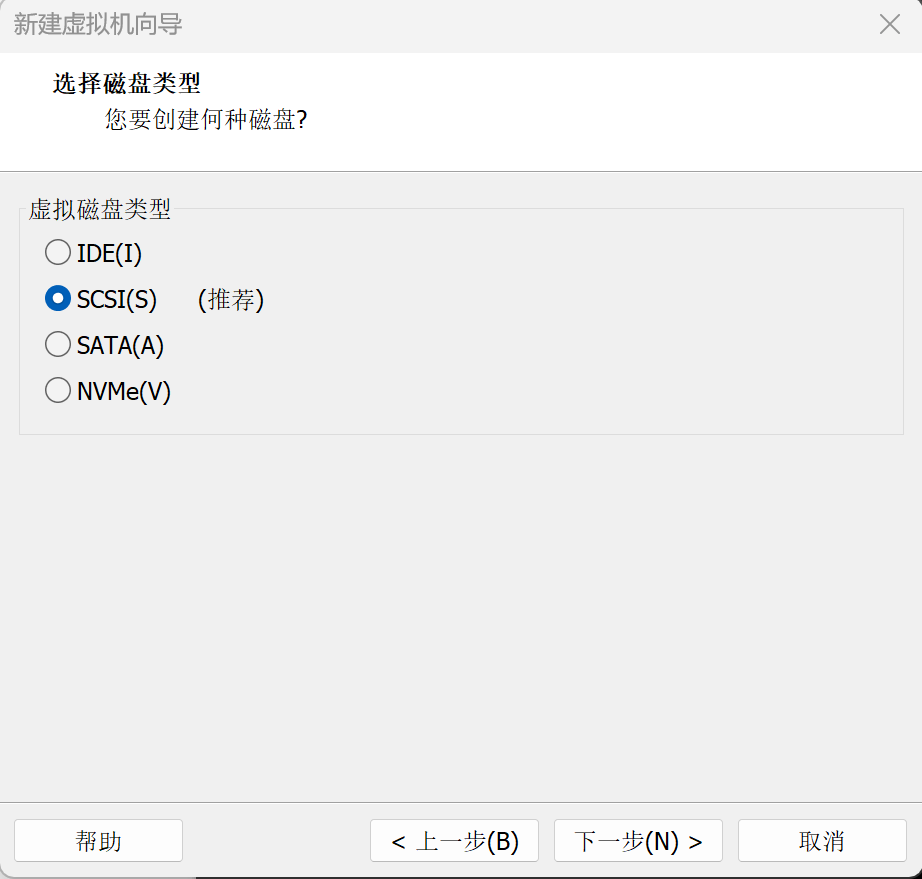The image size is (922, 879).
Task: Open help with the 帮助 button
Action: [98, 840]
